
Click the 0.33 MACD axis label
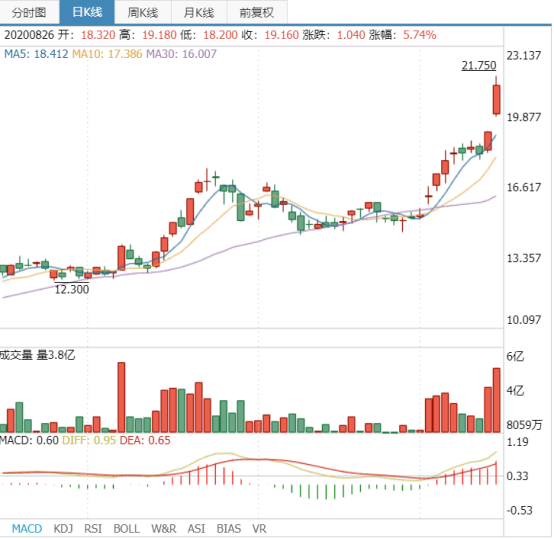(x=518, y=476)
